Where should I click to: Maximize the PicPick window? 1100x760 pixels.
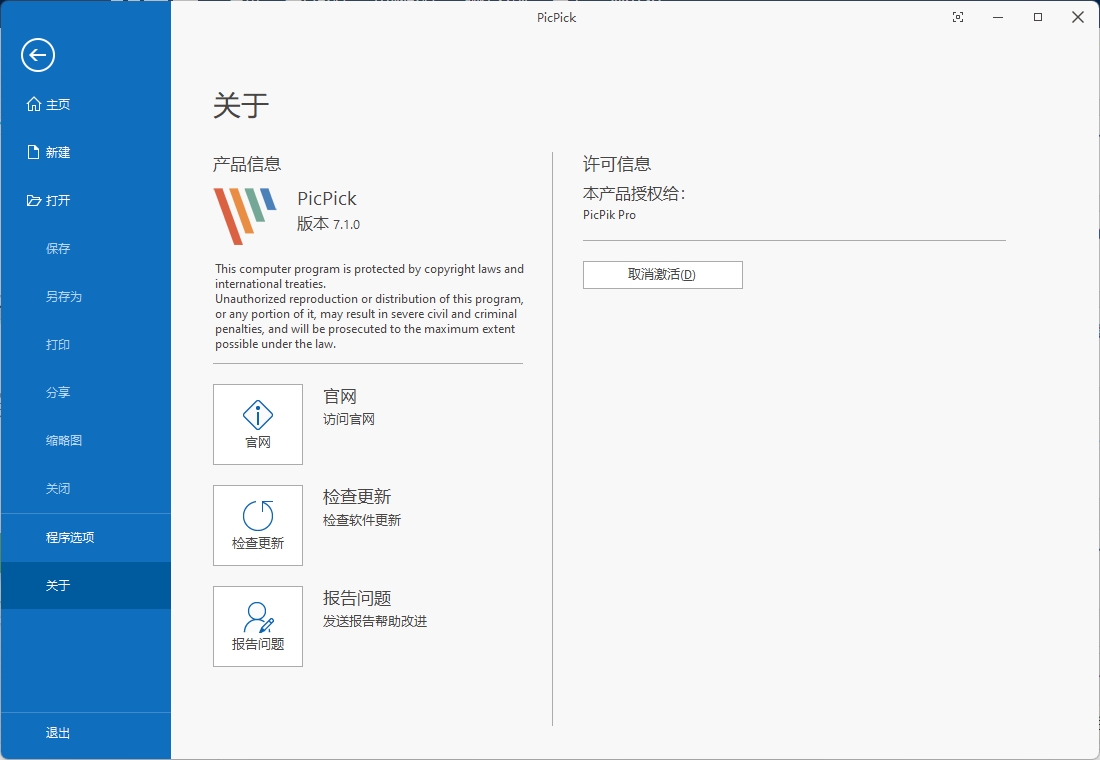click(x=1038, y=17)
